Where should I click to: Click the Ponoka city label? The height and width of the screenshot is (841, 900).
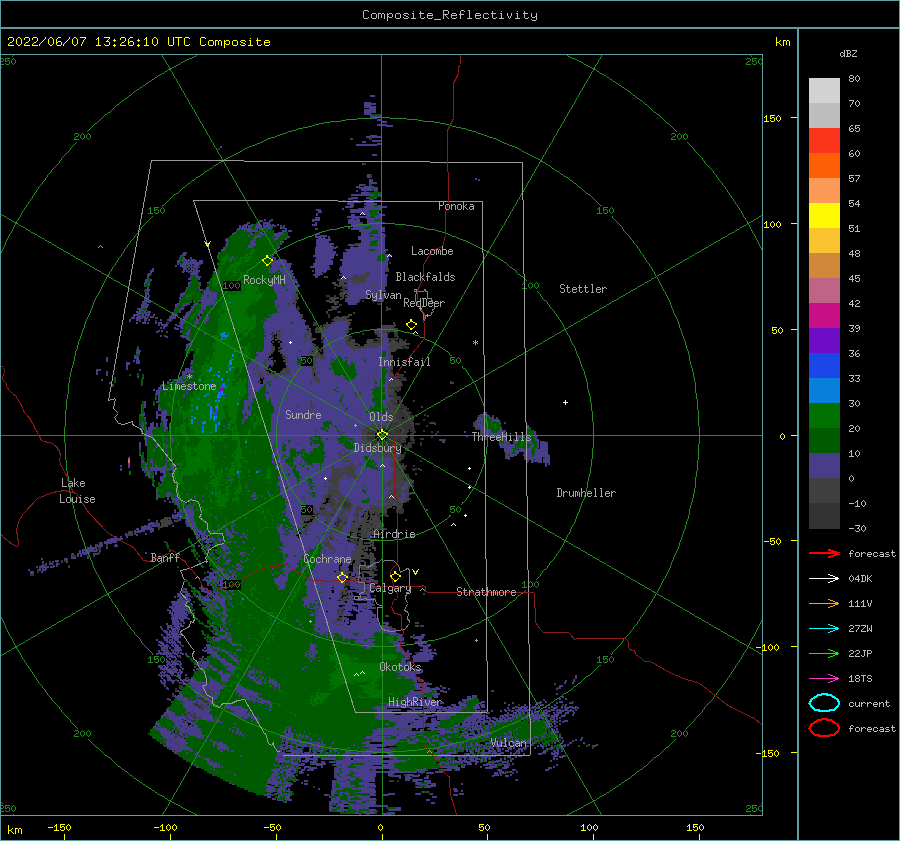click(x=456, y=206)
